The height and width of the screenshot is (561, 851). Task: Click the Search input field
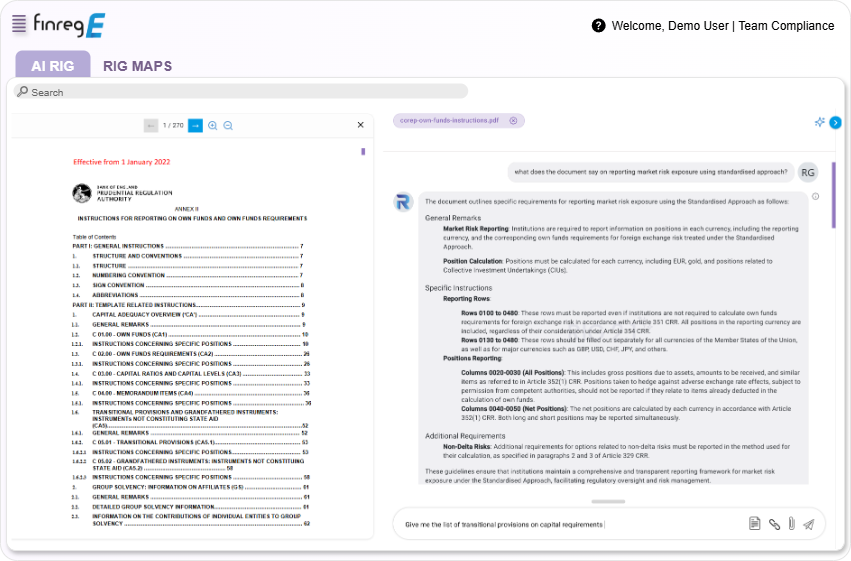pos(240,92)
